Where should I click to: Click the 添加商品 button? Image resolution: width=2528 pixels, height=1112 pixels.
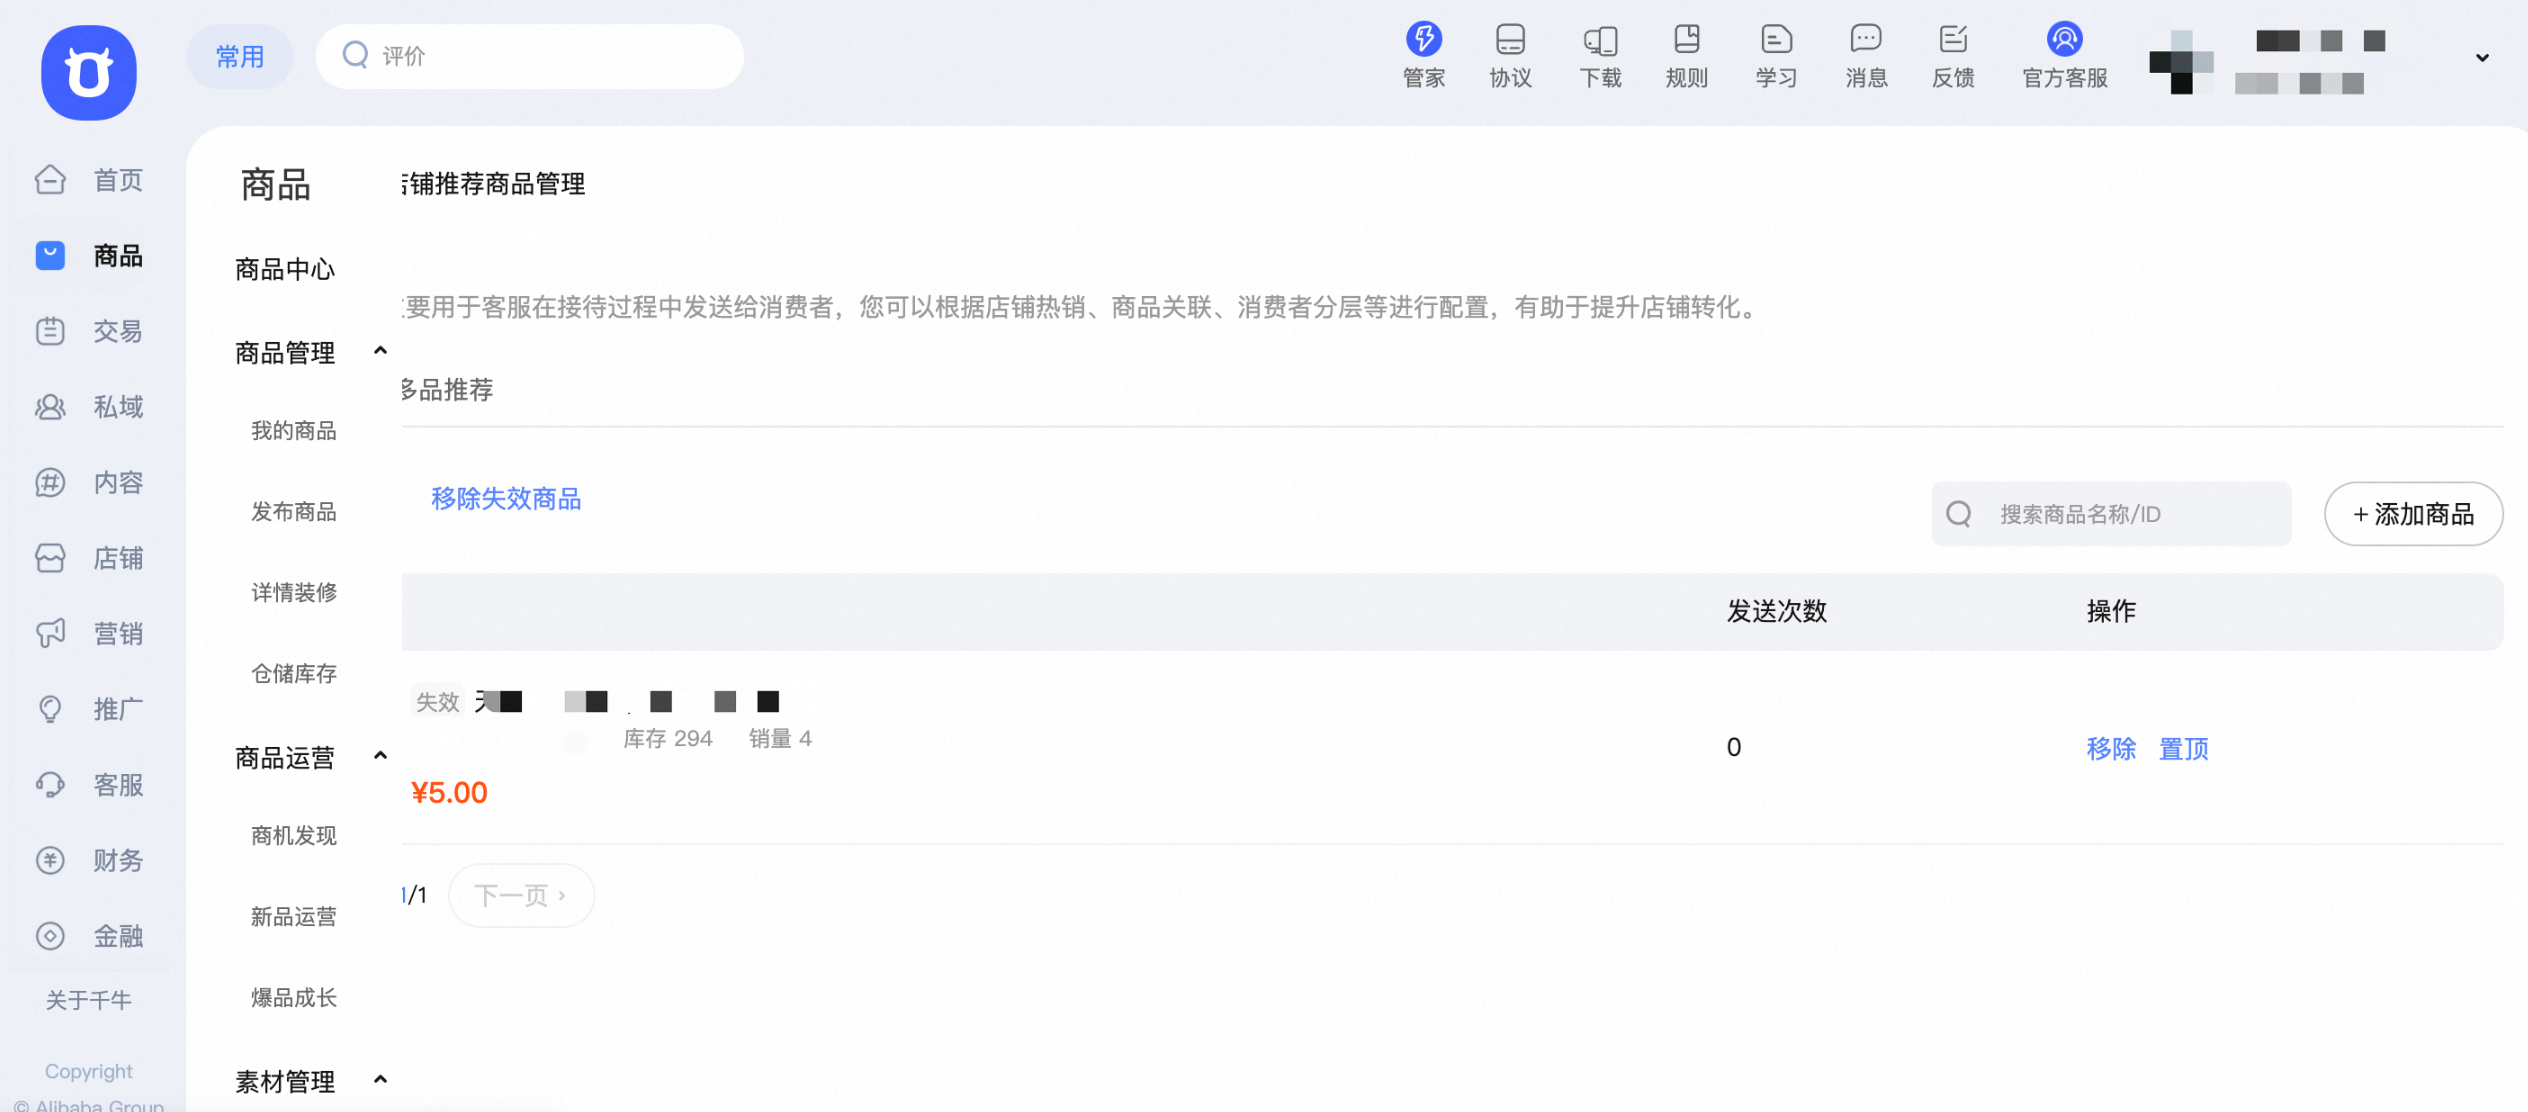2414,514
